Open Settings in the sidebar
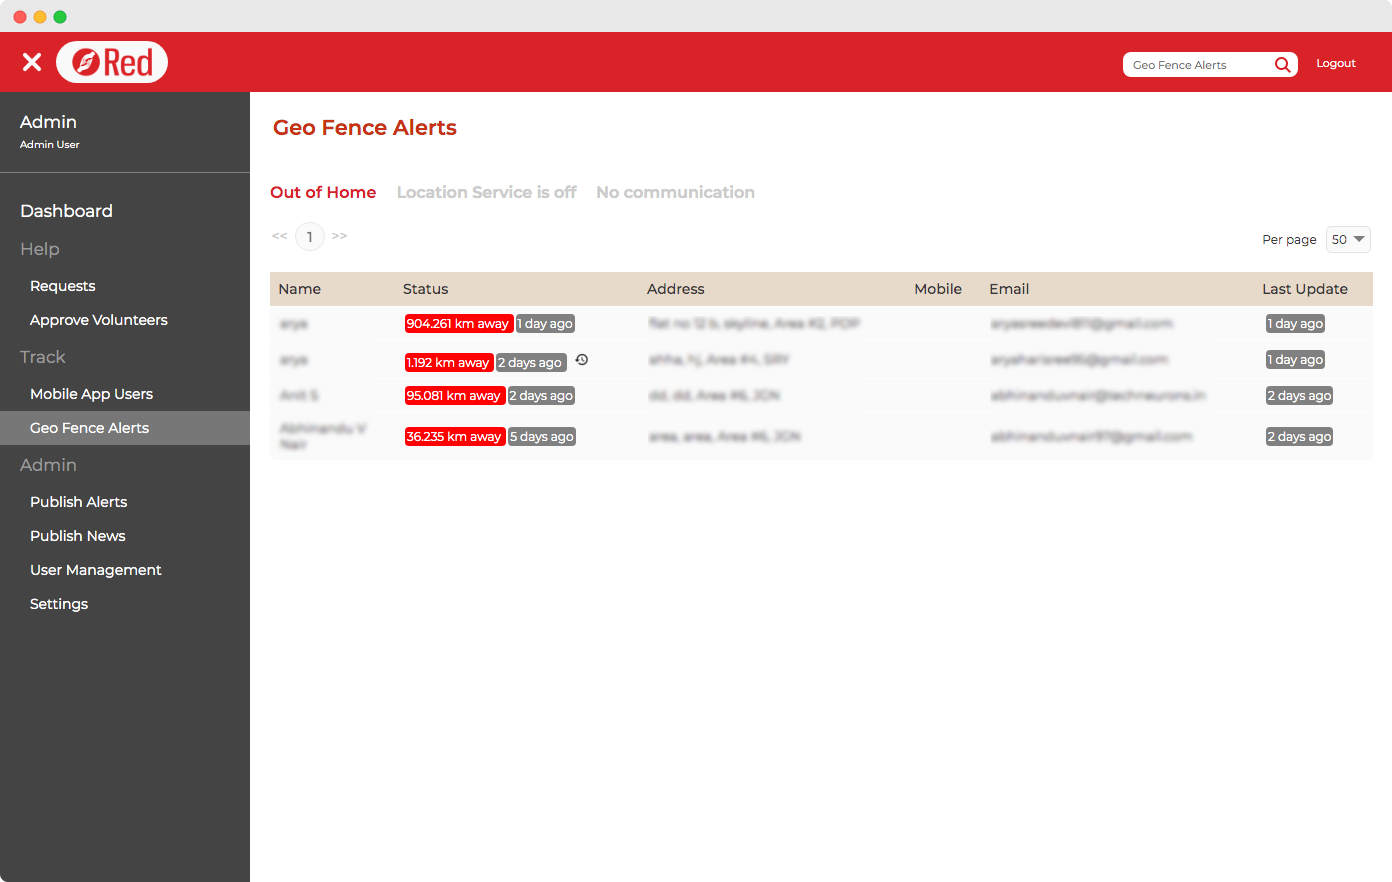Viewport: 1392px width, 882px height. (59, 604)
